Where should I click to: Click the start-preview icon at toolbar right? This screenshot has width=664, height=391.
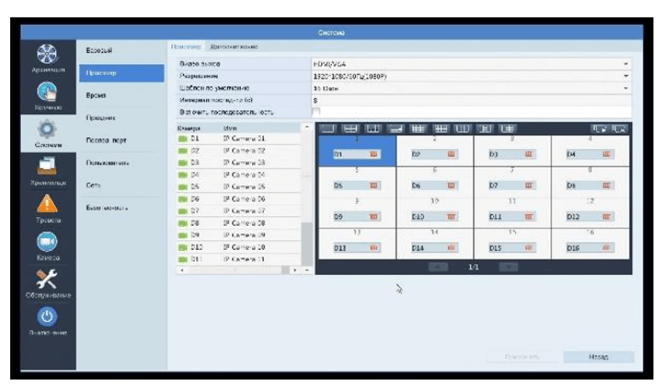599,129
